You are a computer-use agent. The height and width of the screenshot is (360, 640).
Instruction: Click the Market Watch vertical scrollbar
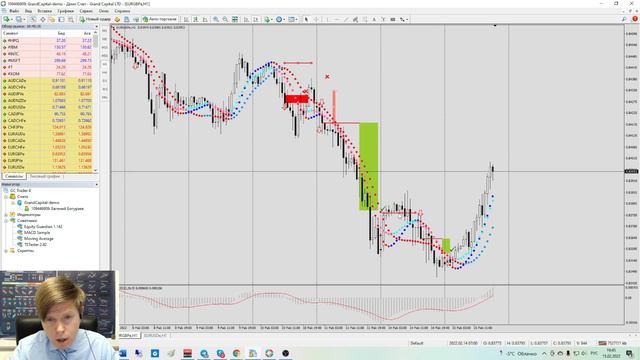click(x=96, y=101)
